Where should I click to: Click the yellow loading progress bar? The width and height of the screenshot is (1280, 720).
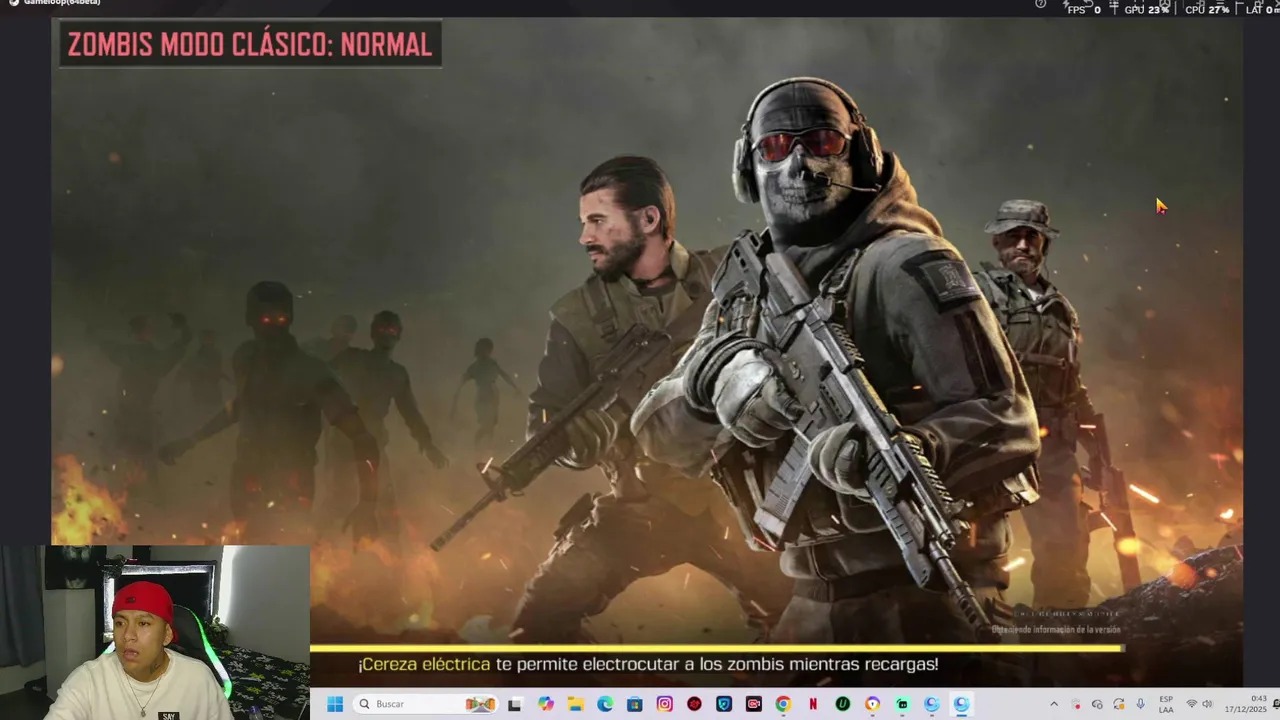pyautogui.click(x=716, y=648)
